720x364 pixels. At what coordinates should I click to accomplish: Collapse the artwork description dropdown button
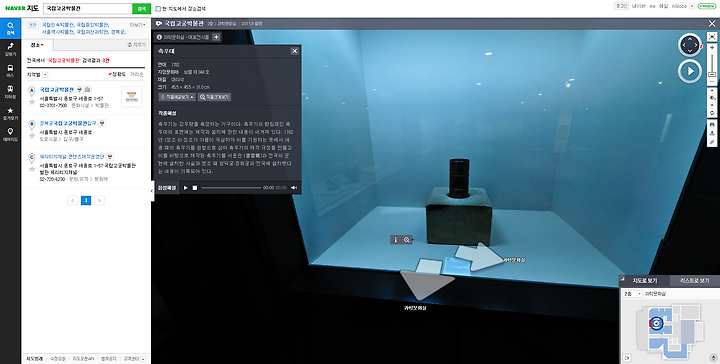click(x=177, y=97)
